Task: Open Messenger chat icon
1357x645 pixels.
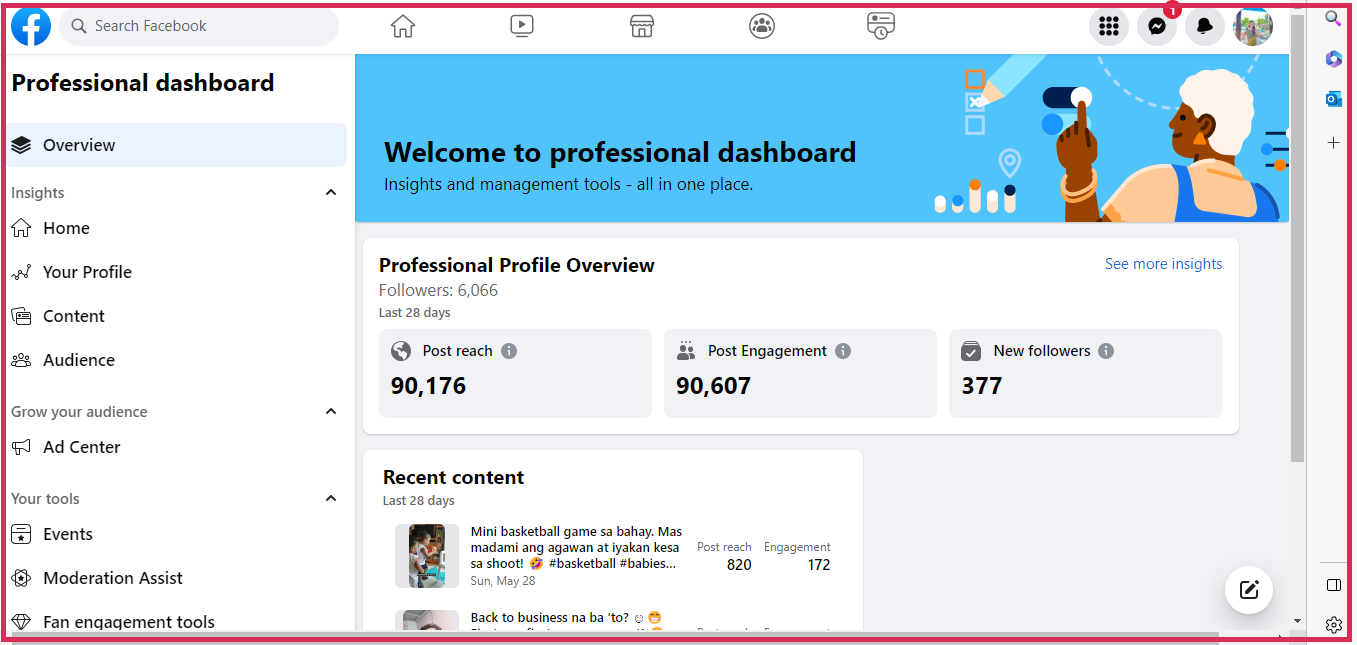Action: (1157, 27)
